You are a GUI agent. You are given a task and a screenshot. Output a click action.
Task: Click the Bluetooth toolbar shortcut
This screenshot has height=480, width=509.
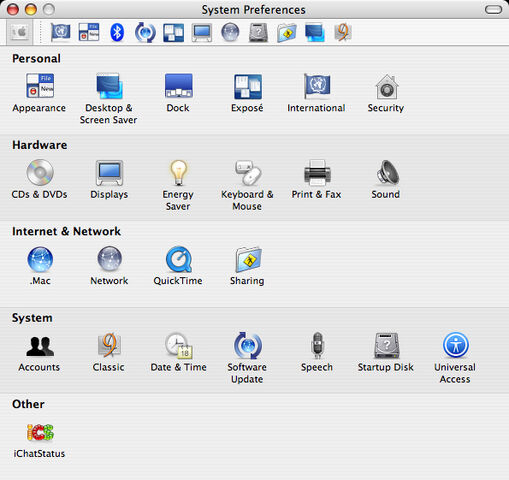117,32
